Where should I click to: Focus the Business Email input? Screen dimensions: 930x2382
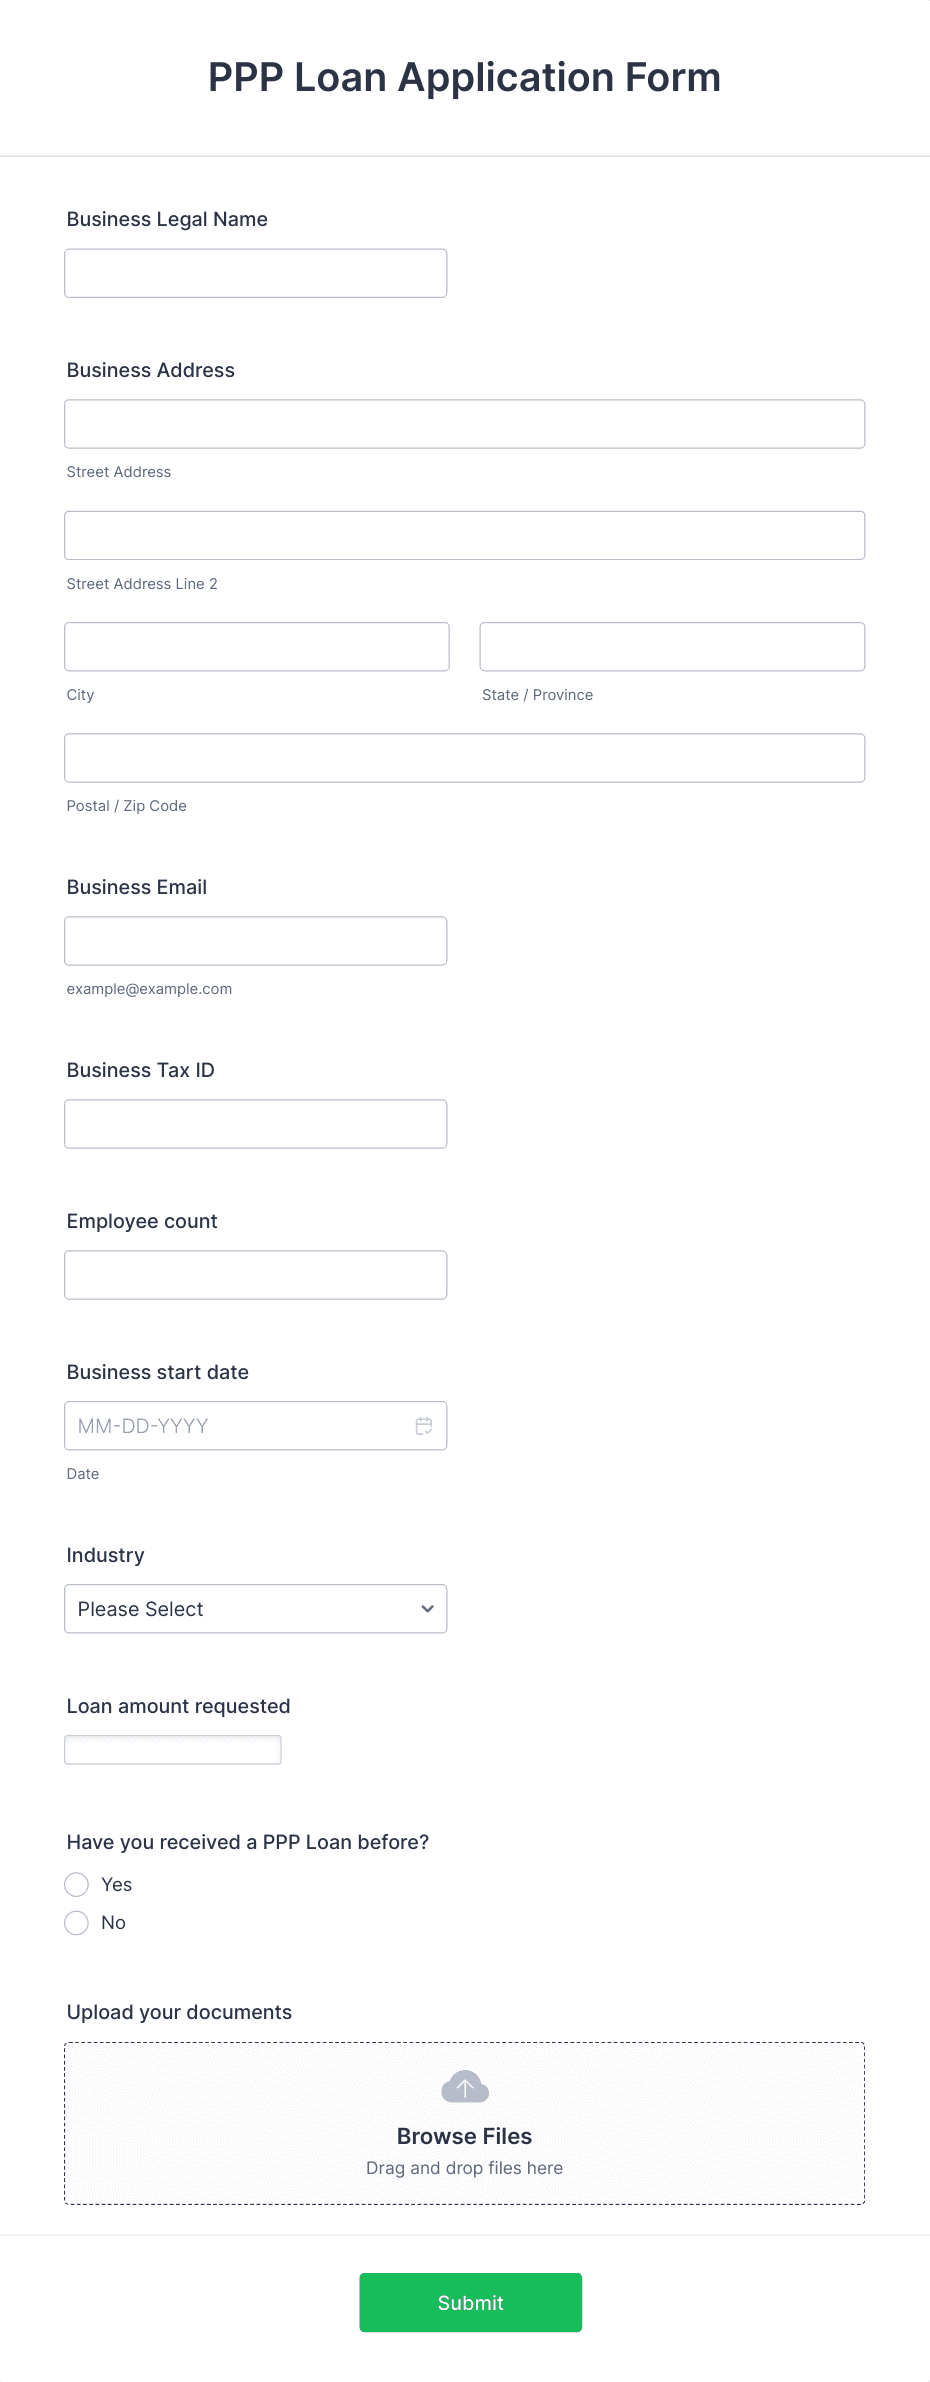[x=256, y=941]
